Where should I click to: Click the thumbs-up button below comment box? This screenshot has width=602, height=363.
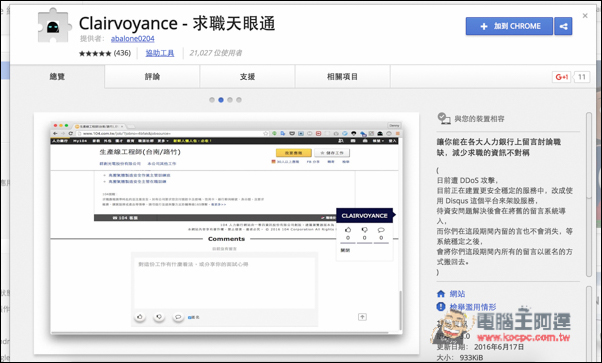tap(140, 317)
